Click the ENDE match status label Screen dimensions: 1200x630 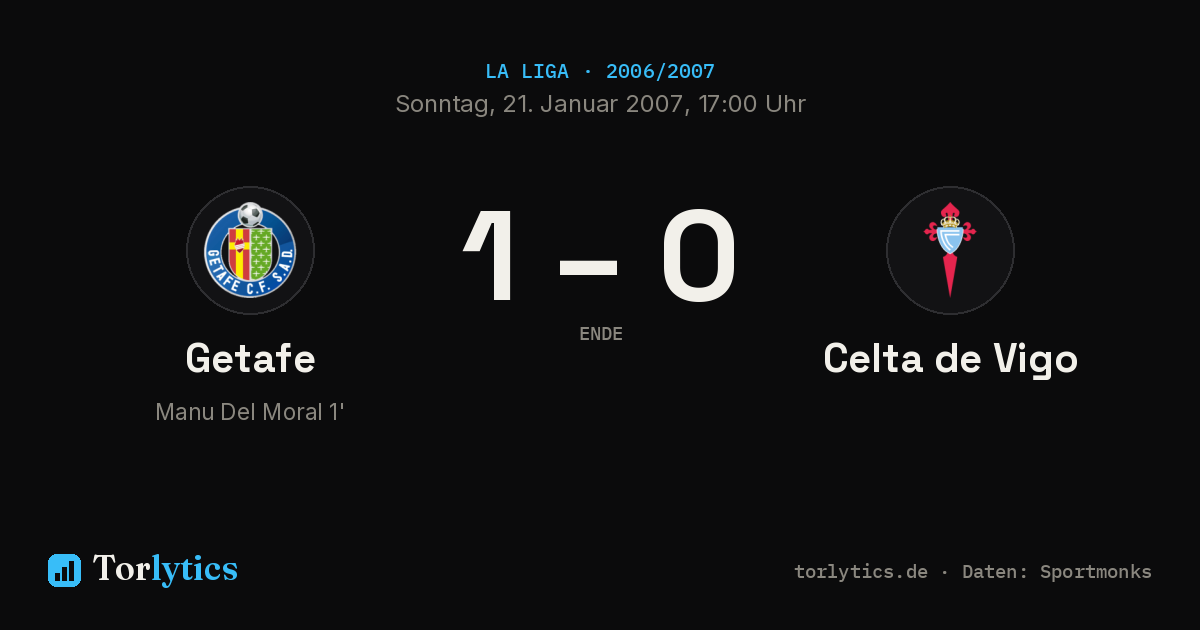(x=601, y=334)
